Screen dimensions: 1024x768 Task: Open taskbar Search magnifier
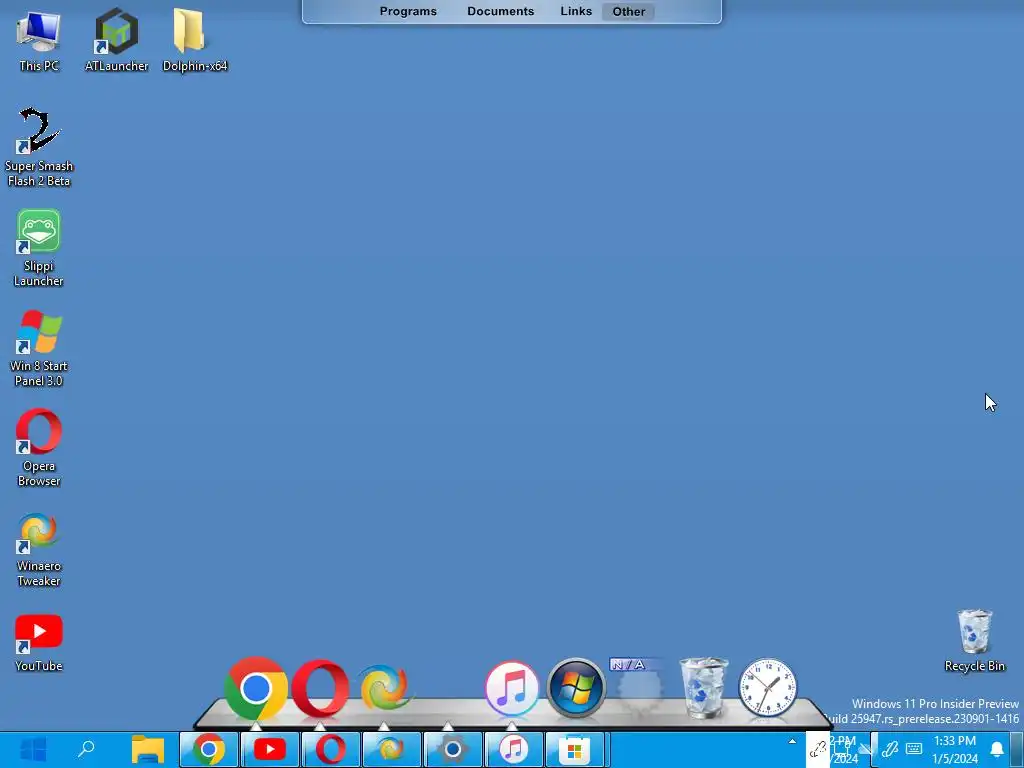point(86,749)
